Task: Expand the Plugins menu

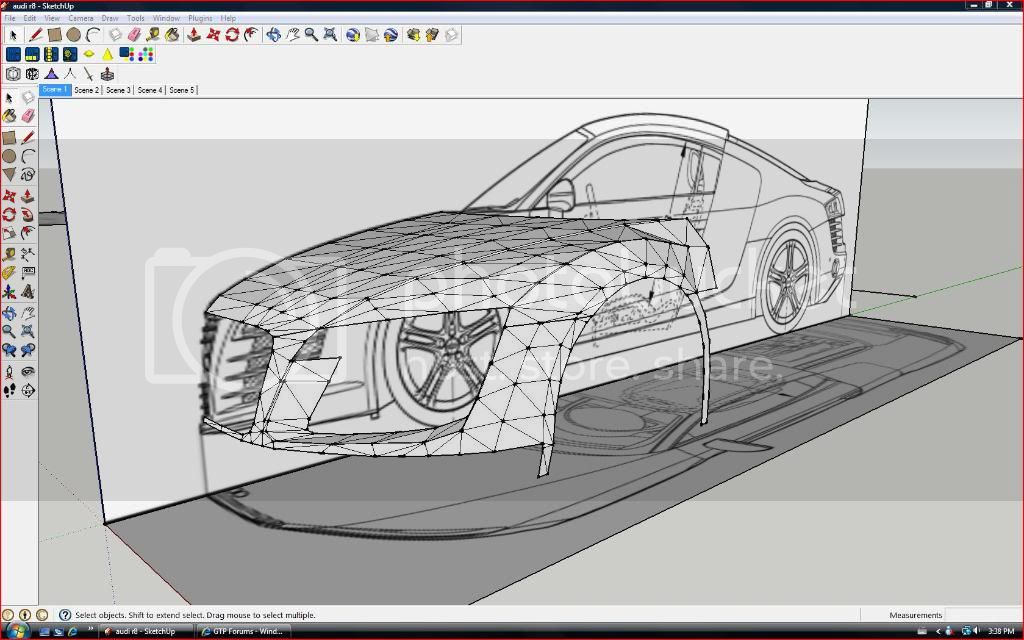Action: 200,18
